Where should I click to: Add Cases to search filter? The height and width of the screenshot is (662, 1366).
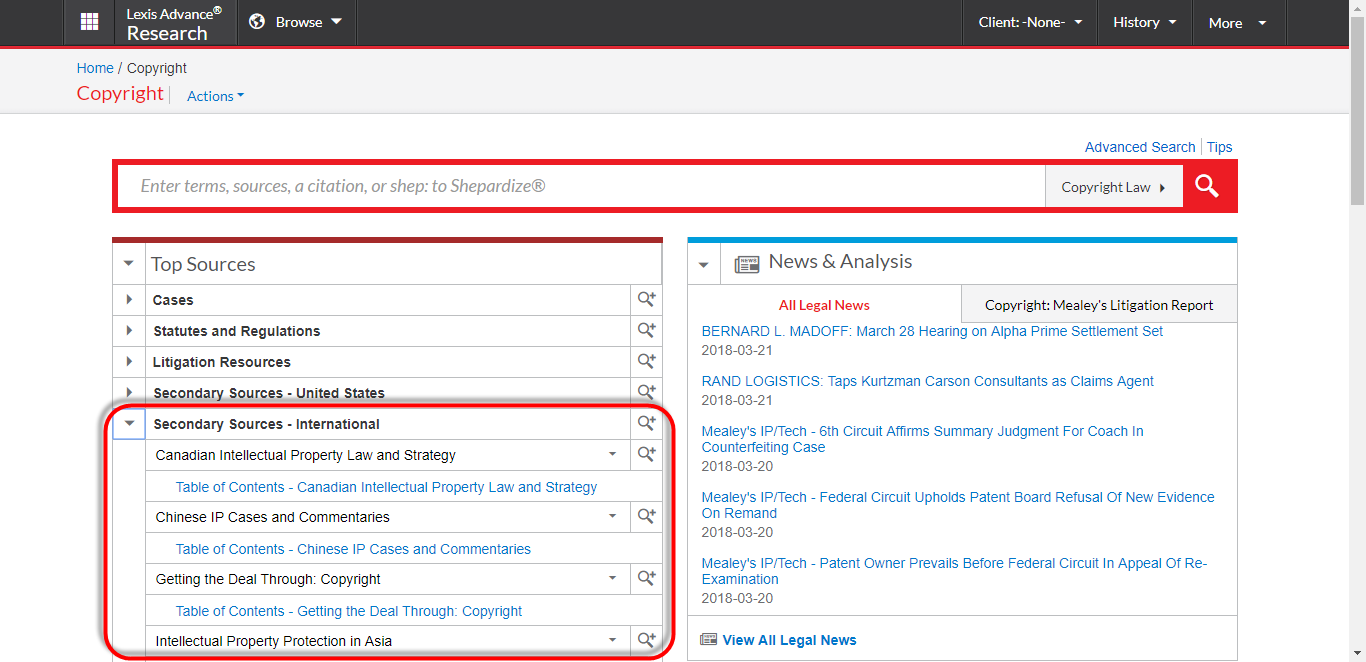(646, 299)
